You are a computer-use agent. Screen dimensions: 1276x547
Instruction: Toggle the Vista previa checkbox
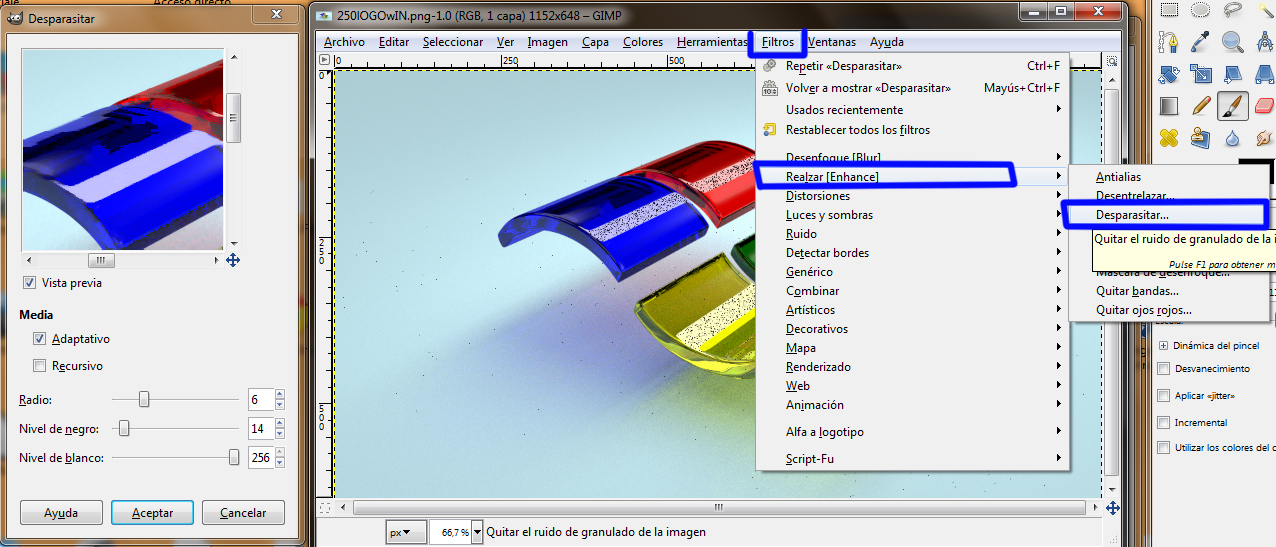(30, 283)
